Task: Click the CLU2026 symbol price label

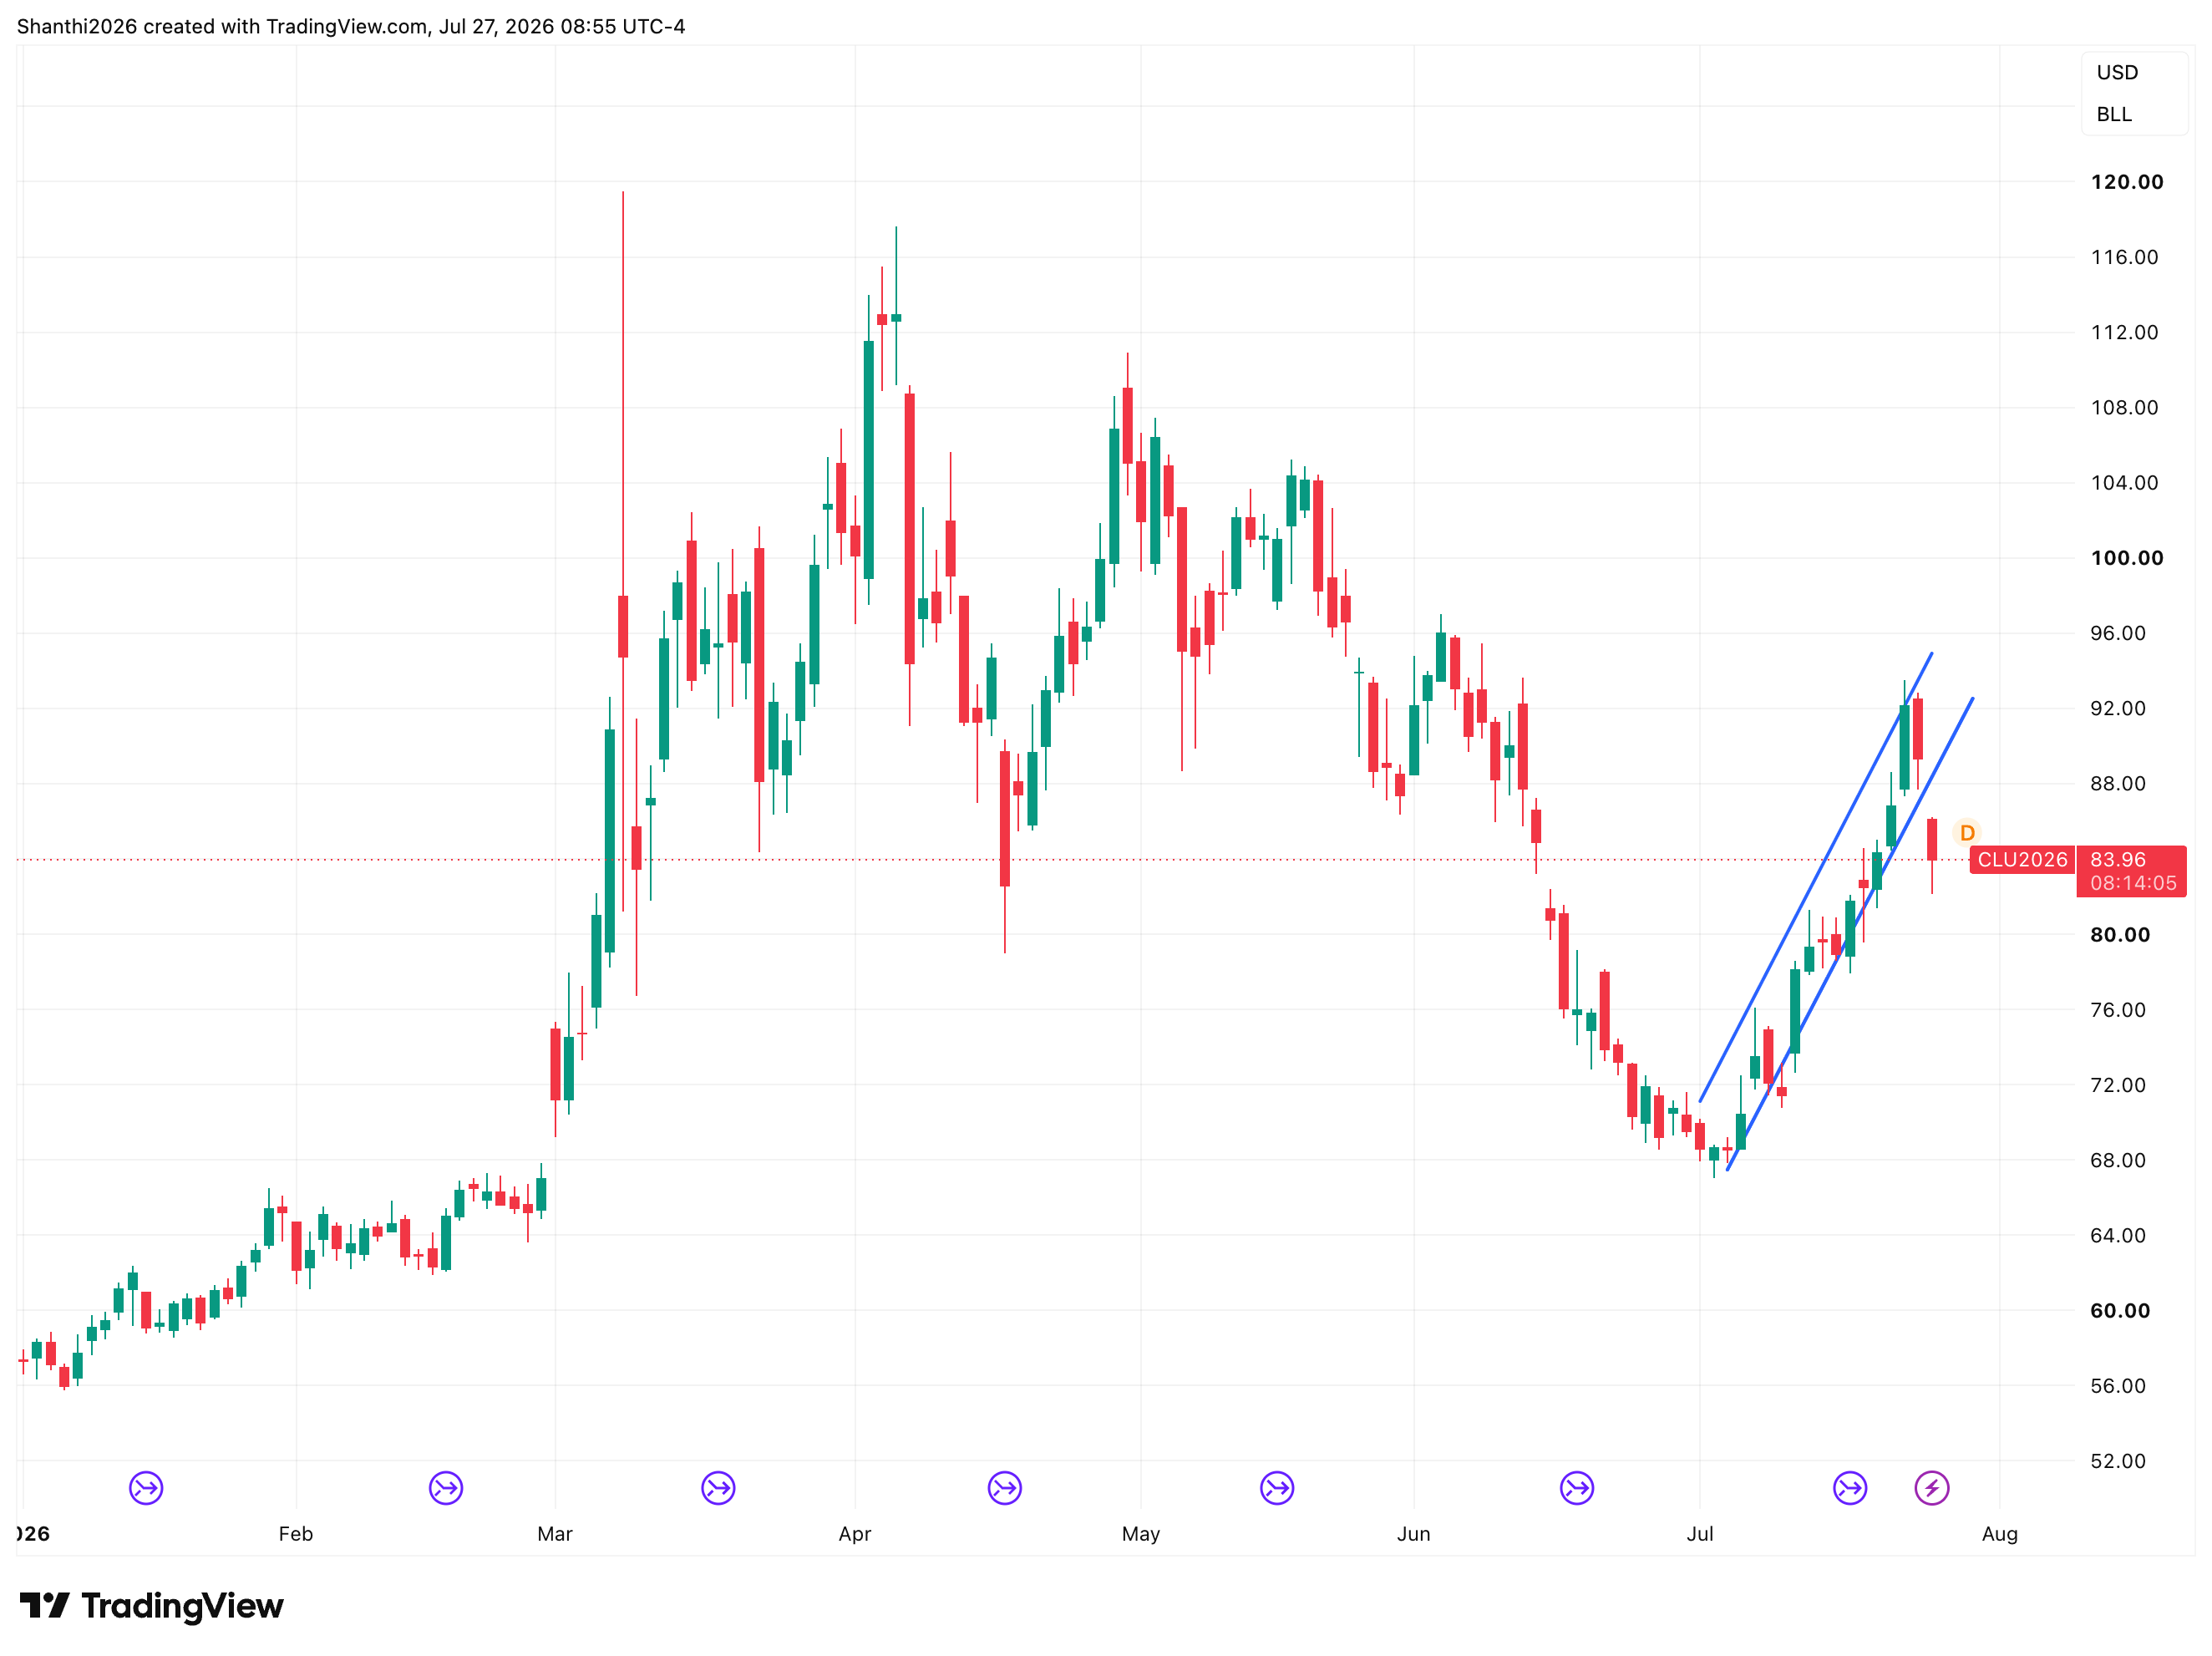Action: coord(2022,860)
